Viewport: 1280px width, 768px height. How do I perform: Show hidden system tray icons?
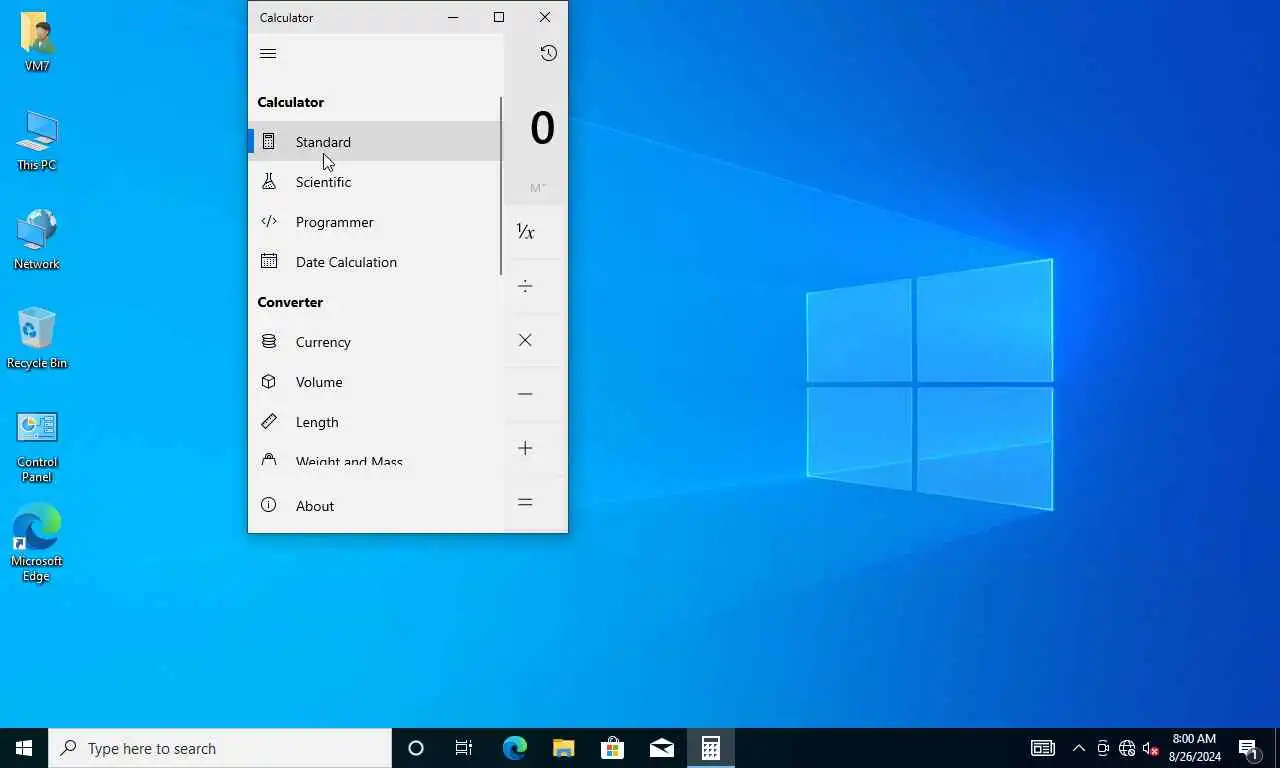tap(1079, 748)
